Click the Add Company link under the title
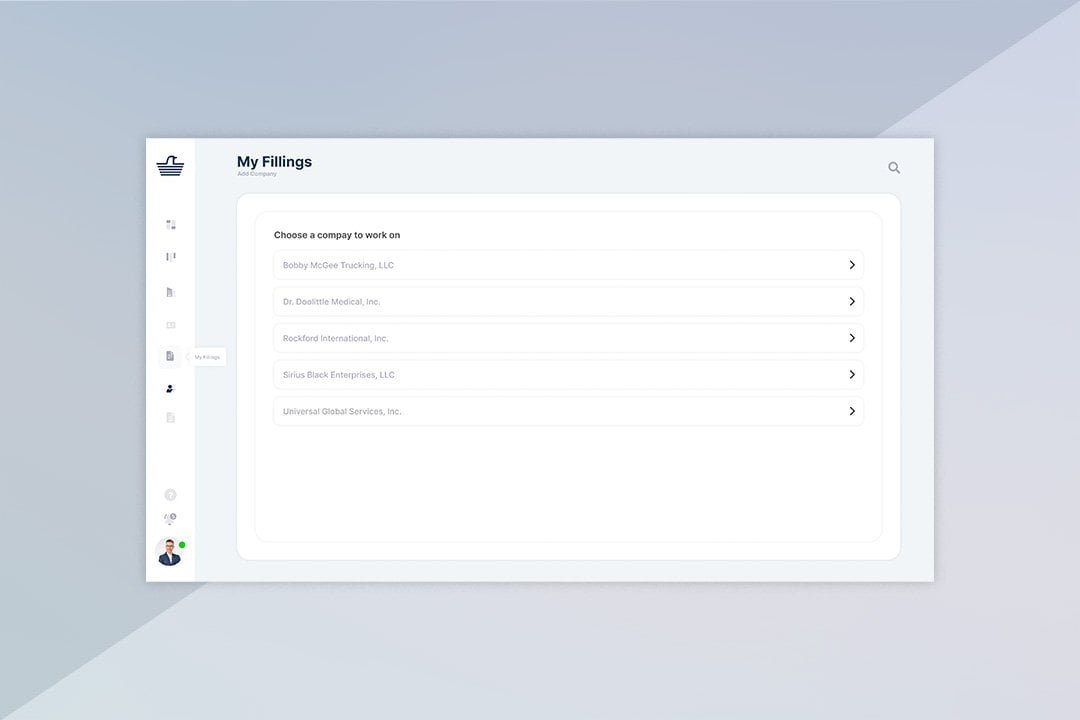 [x=257, y=173]
